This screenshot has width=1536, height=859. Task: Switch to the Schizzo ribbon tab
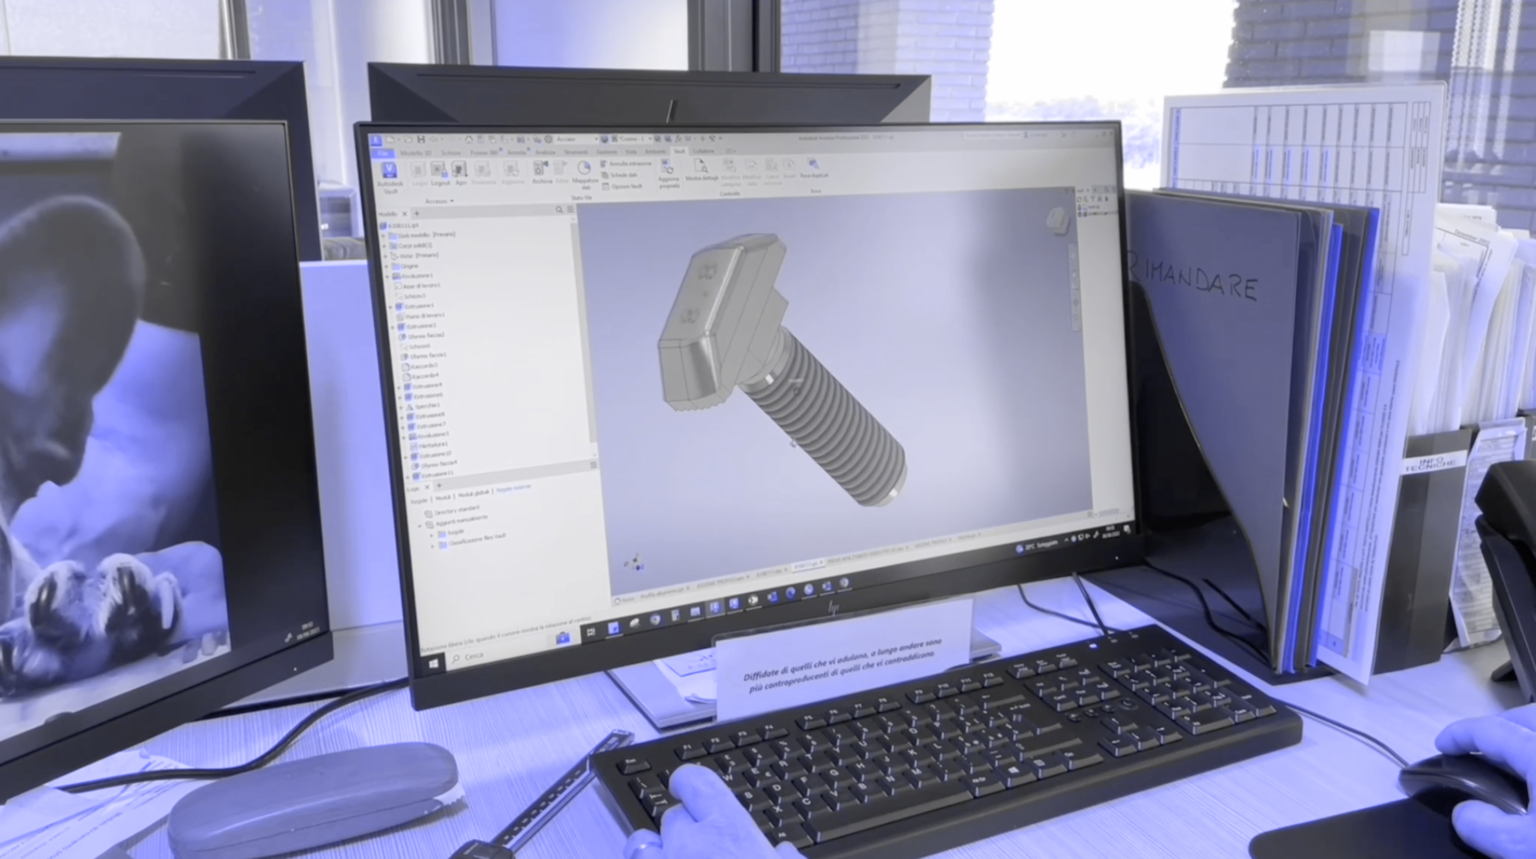point(451,153)
